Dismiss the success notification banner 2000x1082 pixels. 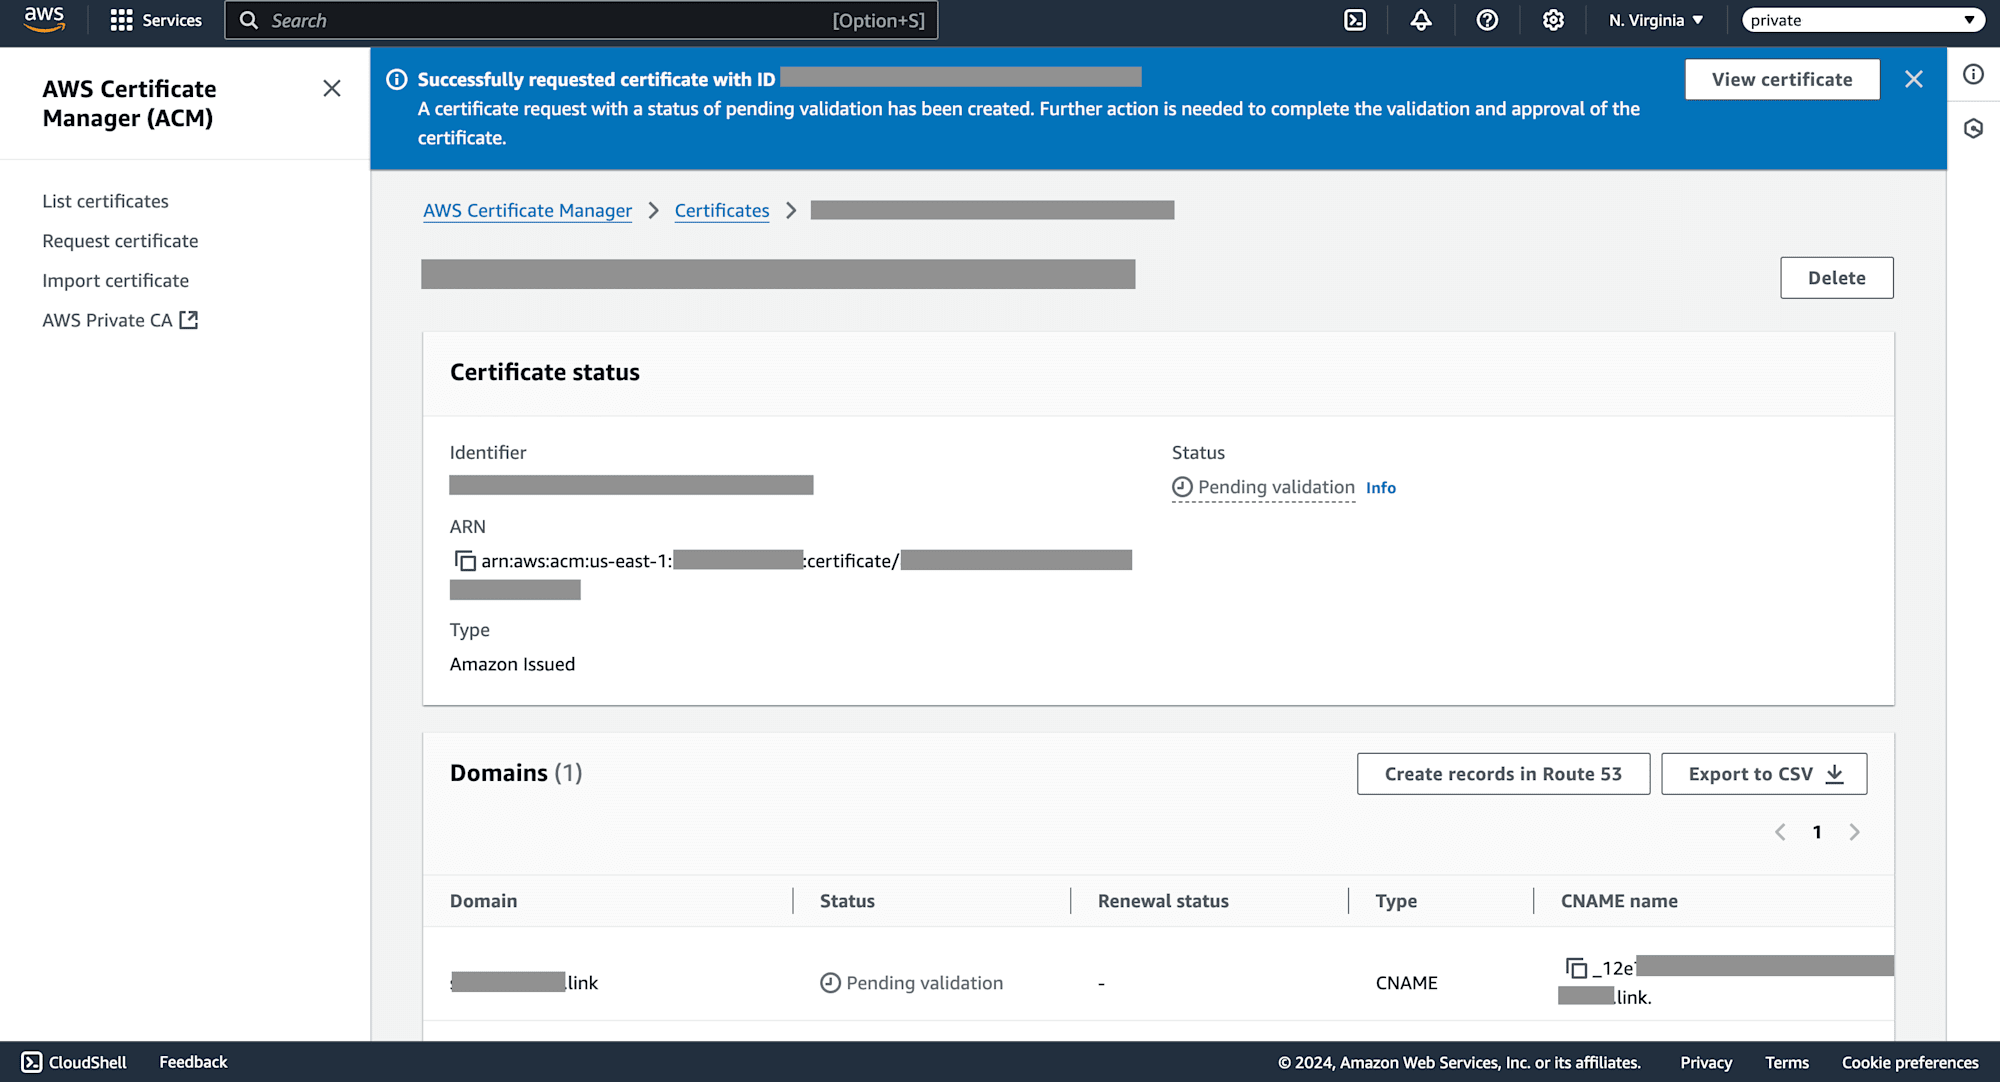pyautogui.click(x=1914, y=79)
